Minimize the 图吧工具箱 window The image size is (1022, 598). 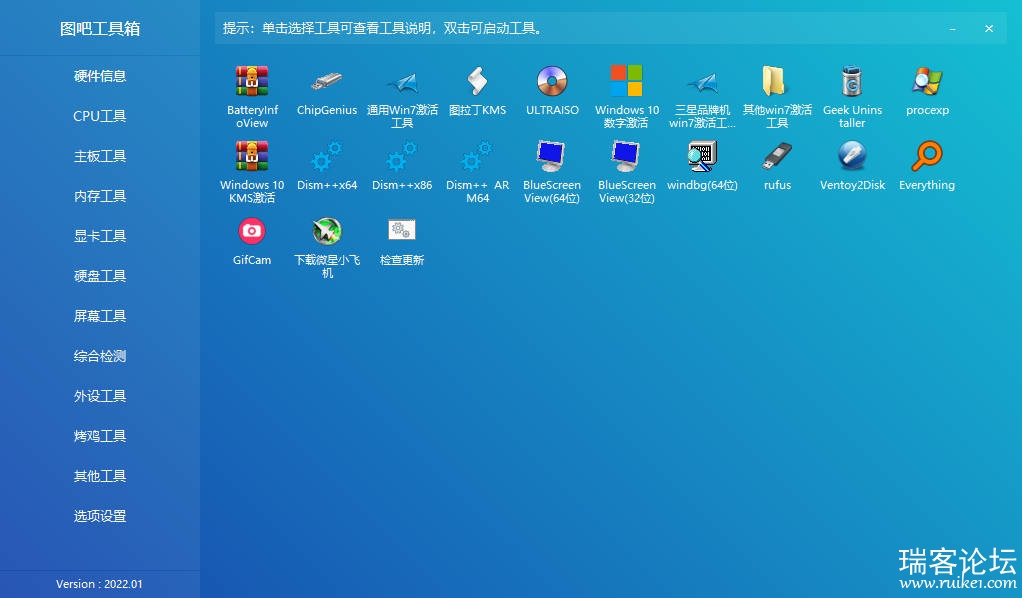(x=952, y=29)
